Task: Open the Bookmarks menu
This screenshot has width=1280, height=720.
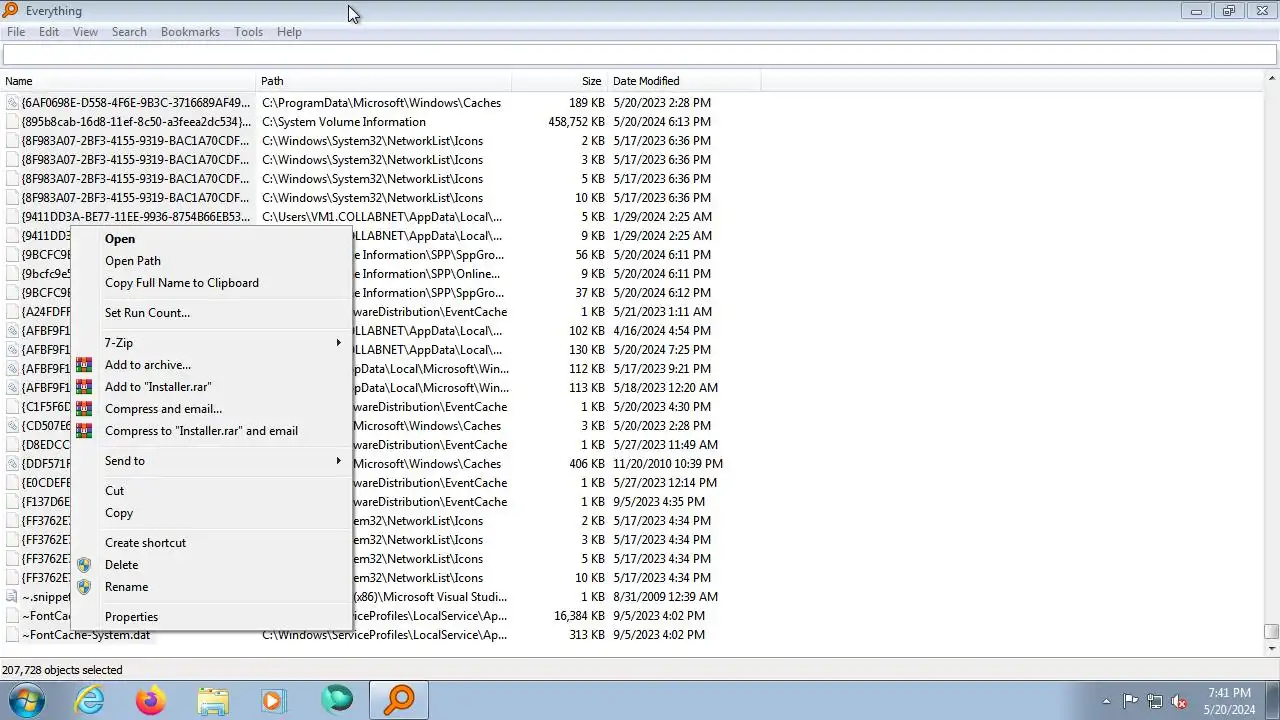Action: (x=190, y=32)
